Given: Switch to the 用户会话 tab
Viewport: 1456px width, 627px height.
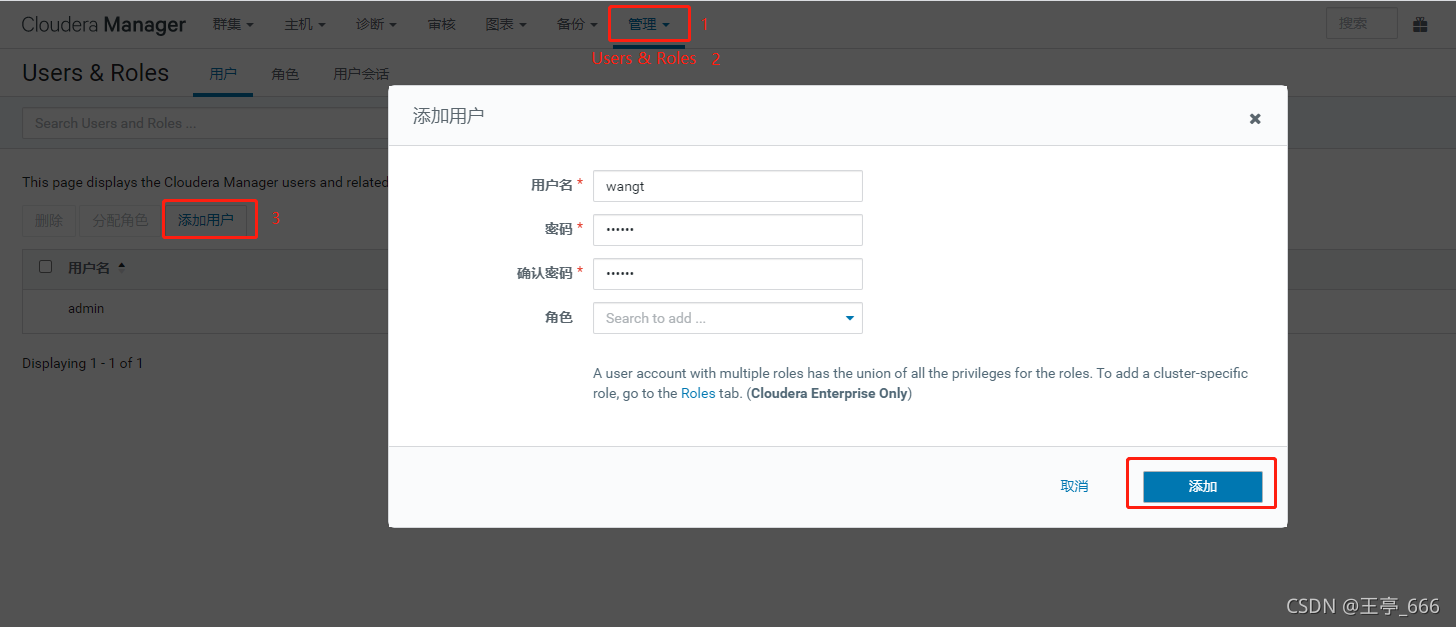Looking at the screenshot, I should coord(361,74).
